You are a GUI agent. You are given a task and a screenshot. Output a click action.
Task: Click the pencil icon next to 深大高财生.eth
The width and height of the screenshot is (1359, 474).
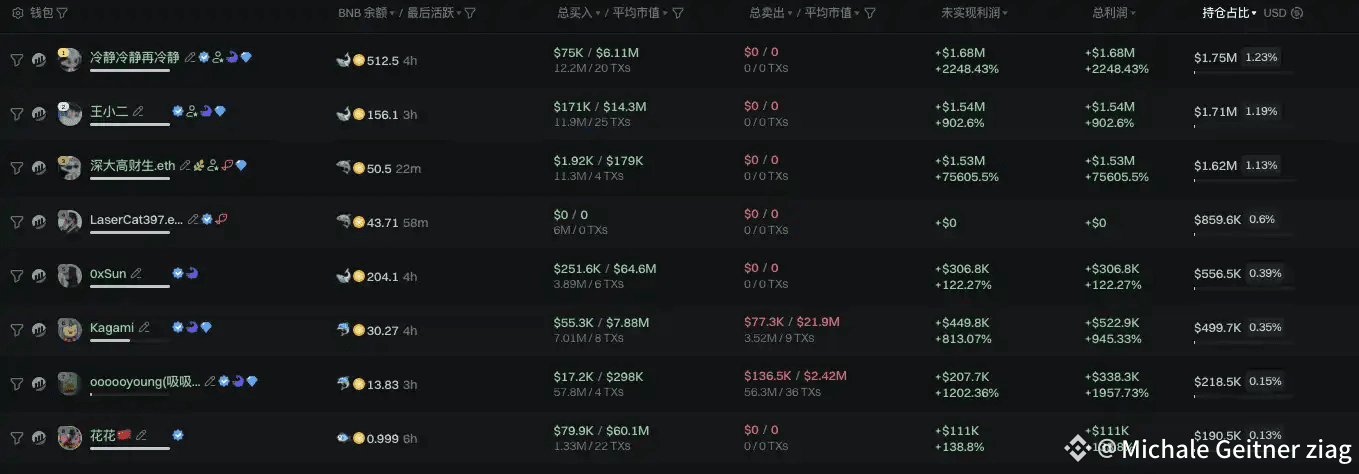(185, 165)
